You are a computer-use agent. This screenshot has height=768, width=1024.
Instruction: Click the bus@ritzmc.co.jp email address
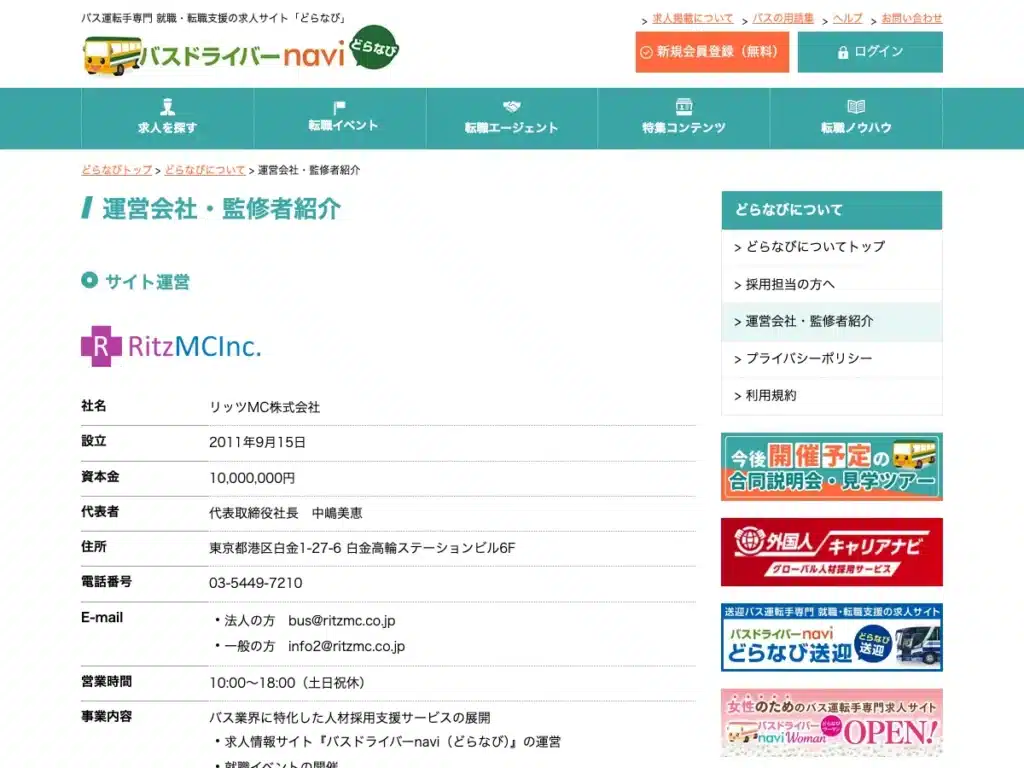point(342,620)
